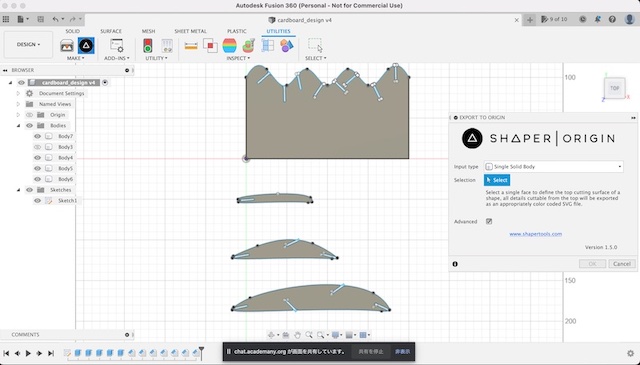Screen dimensions: 640x365
Task: Open the UTILITY dropdown menu
Action: coord(156,58)
